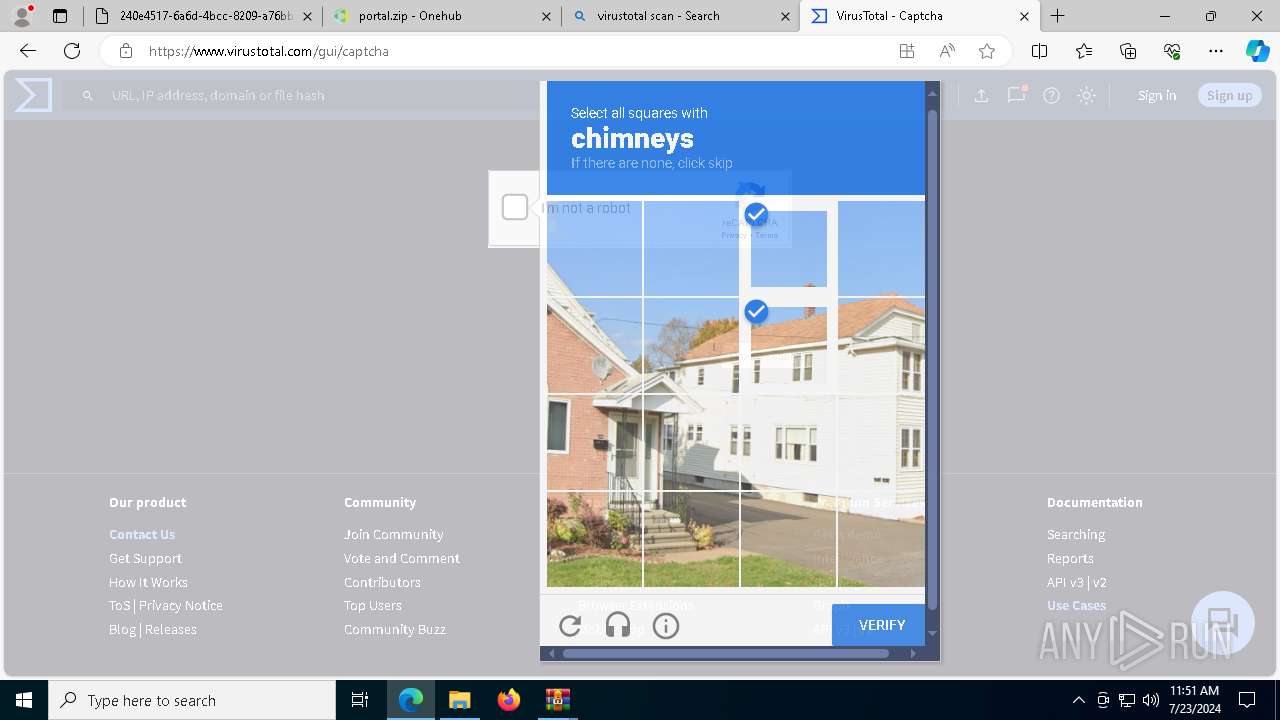The height and width of the screenshot is (720, 1280).
Task: Open the browser profile icon
Action: click(x=22, y=16)
